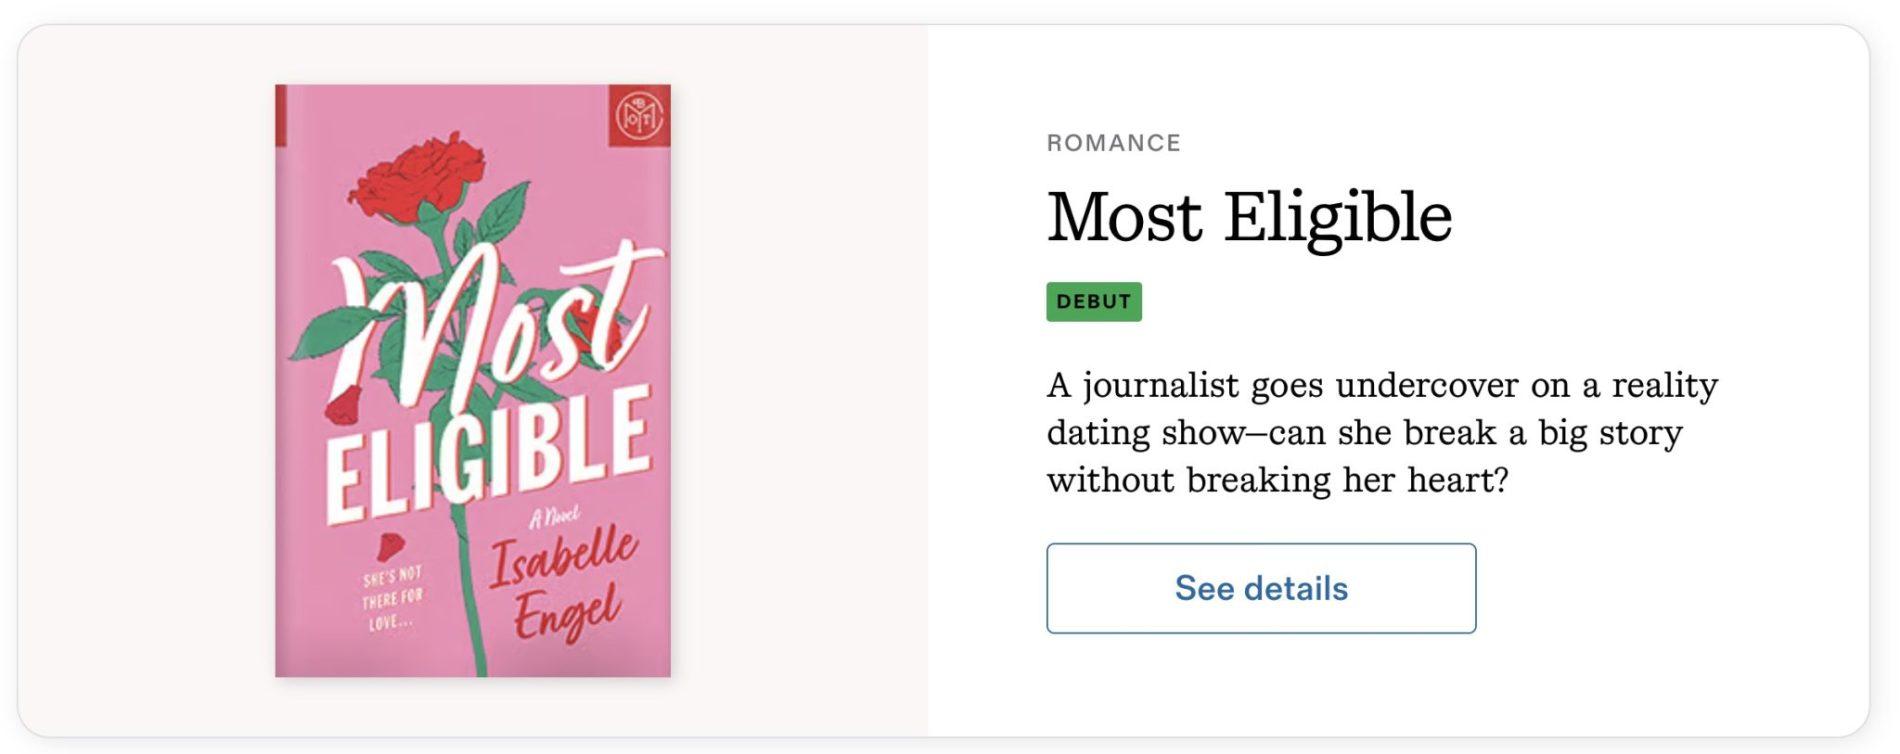This screenshot has width=1900, height=754.
Task: Select the ROMANCE genre label
Action: click(1113, 143)
